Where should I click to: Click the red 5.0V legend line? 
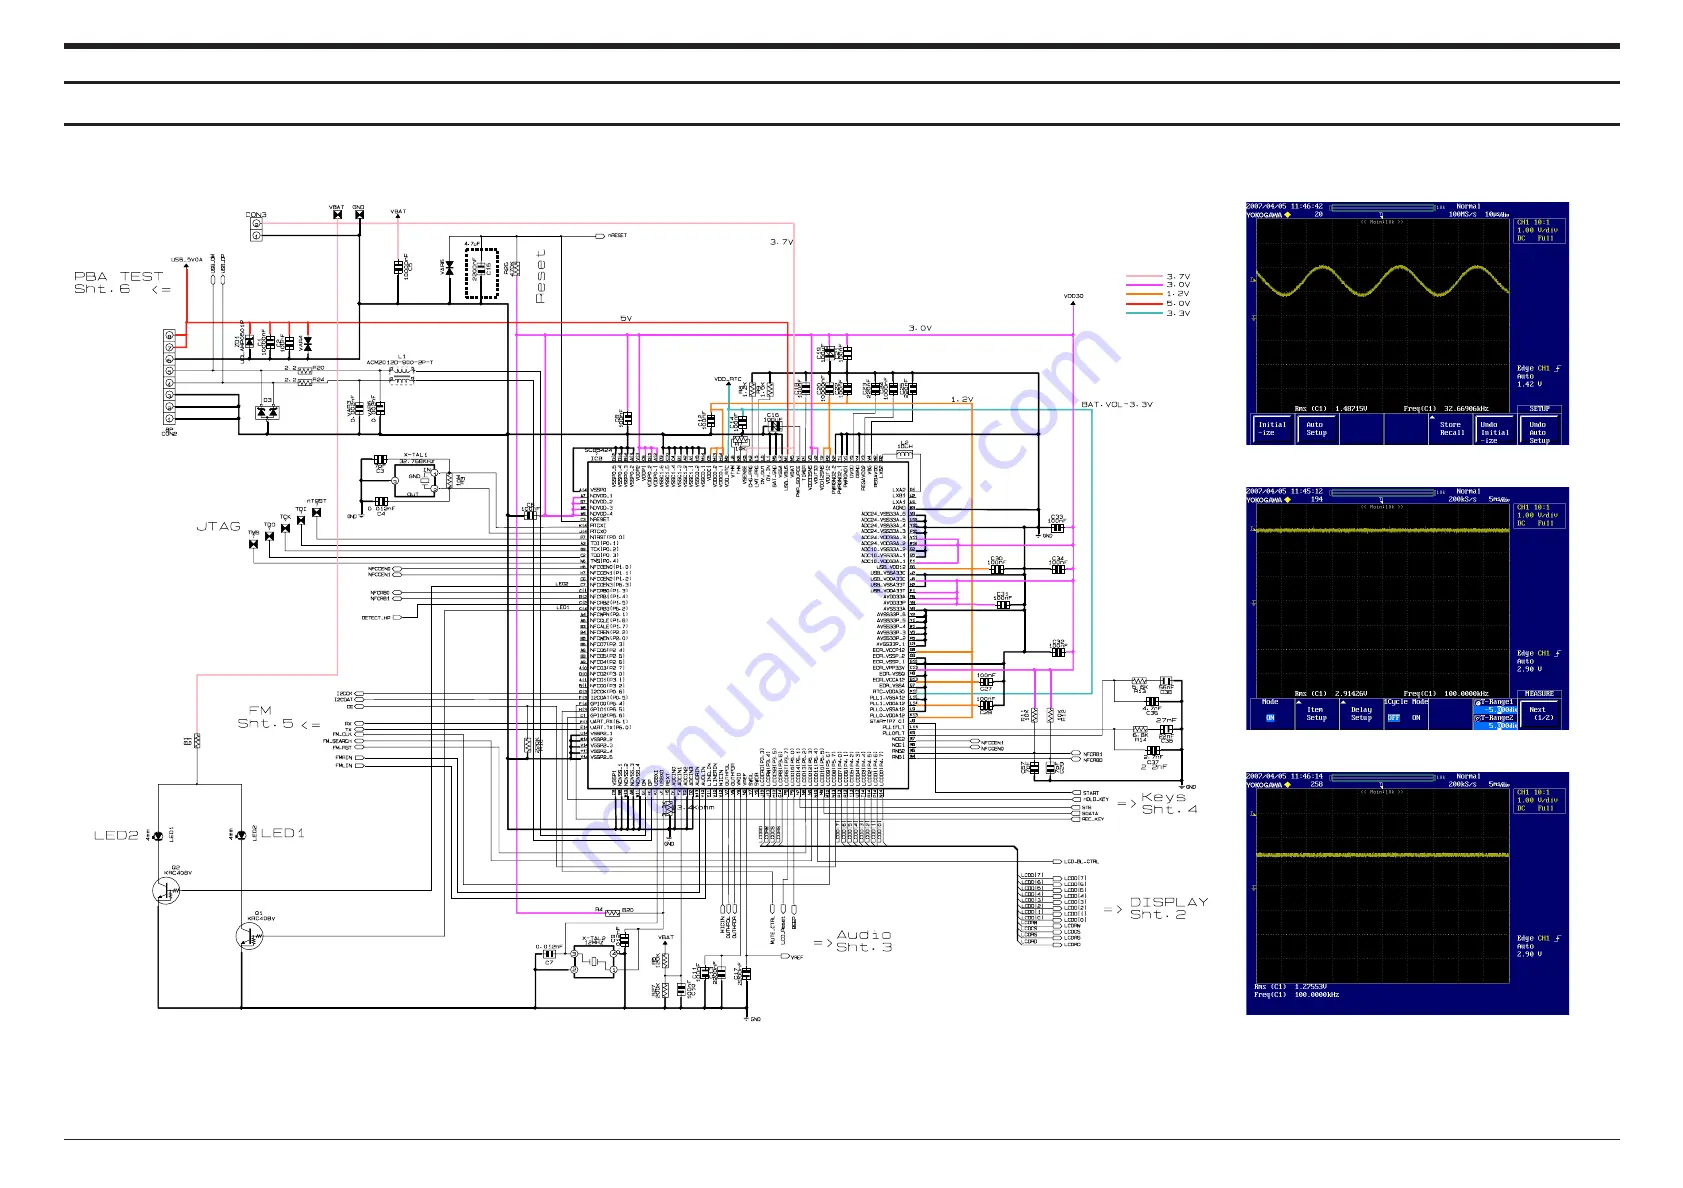1144,303
